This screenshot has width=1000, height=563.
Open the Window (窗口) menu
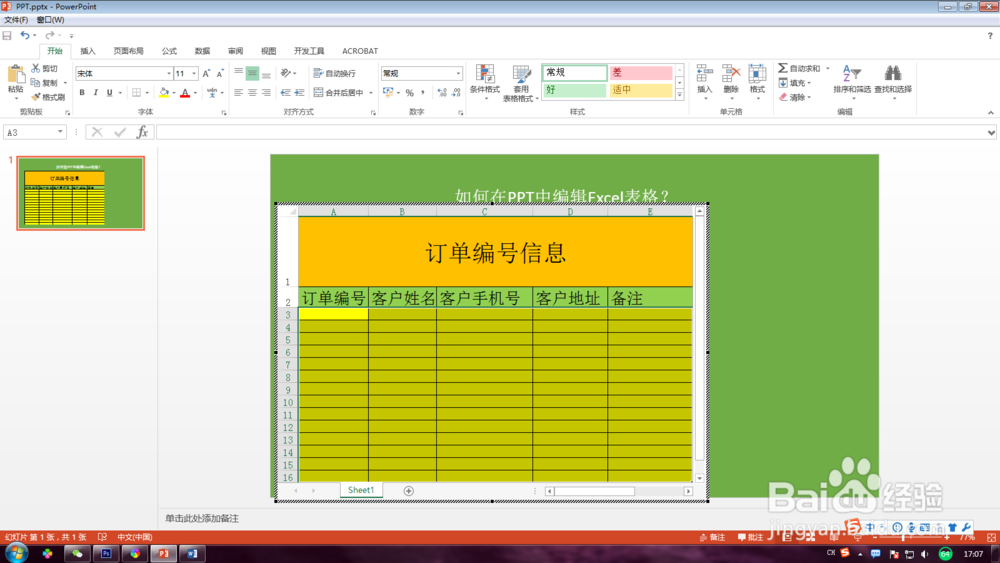[50, 20]
